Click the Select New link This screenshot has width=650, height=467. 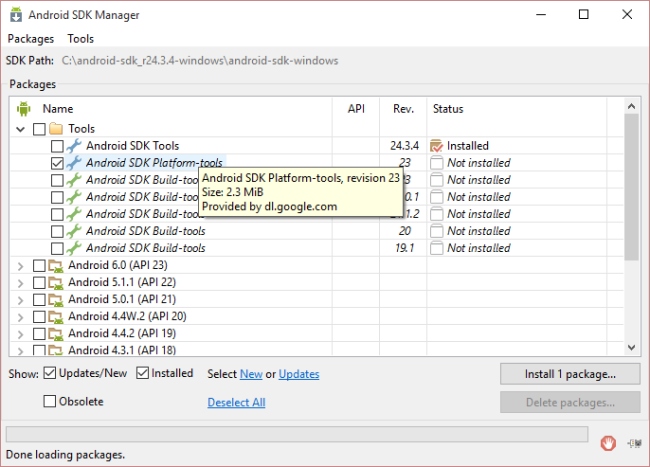click(x=251, y=374)
